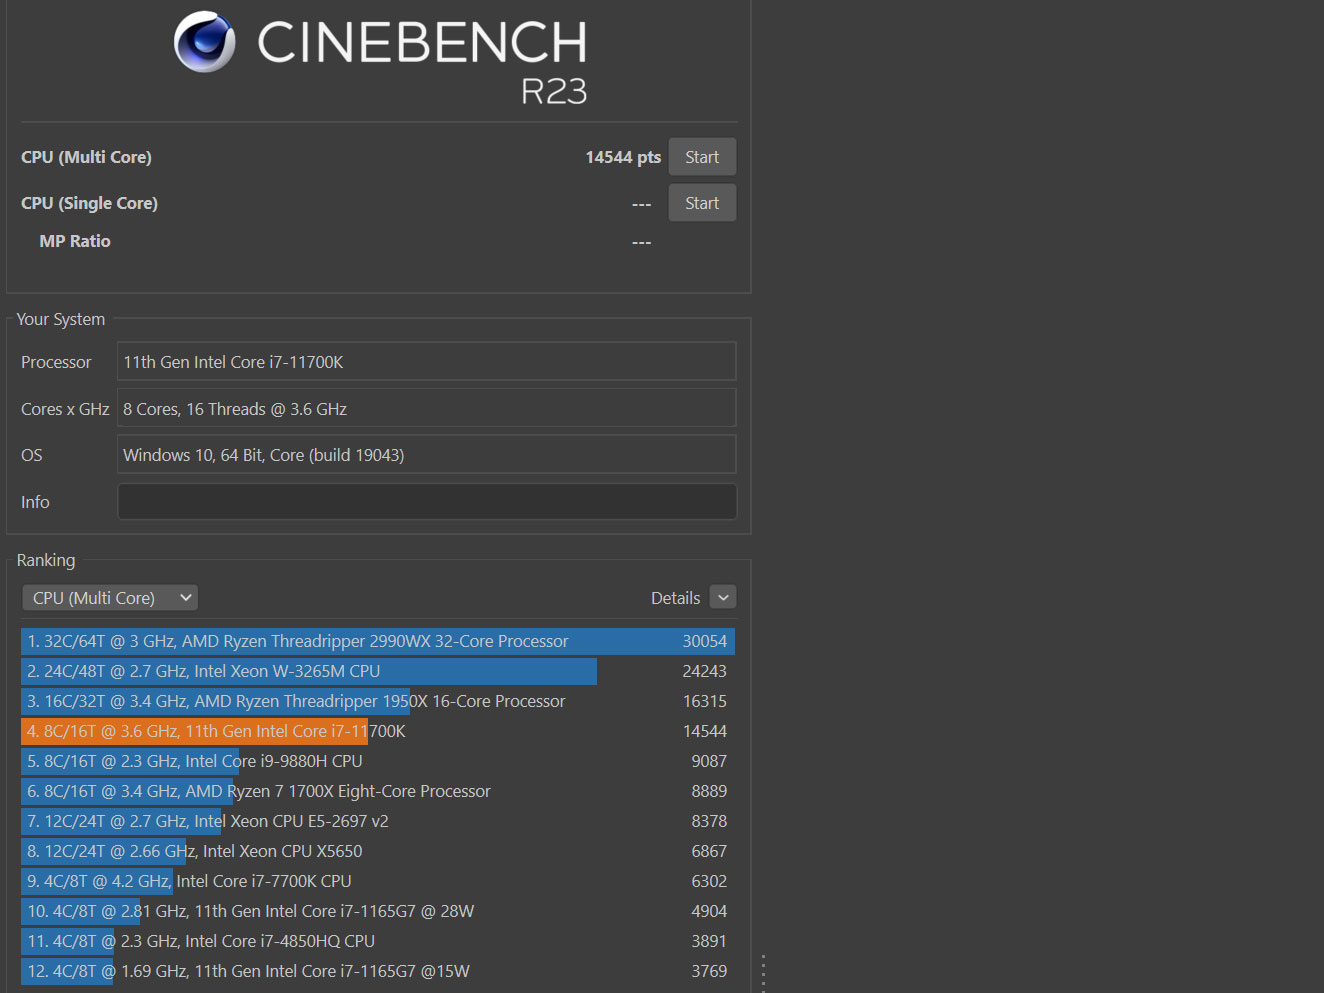Click the Details label in Ranking
The height and width of the screenshot is (993, 1324).
(675, 598)
